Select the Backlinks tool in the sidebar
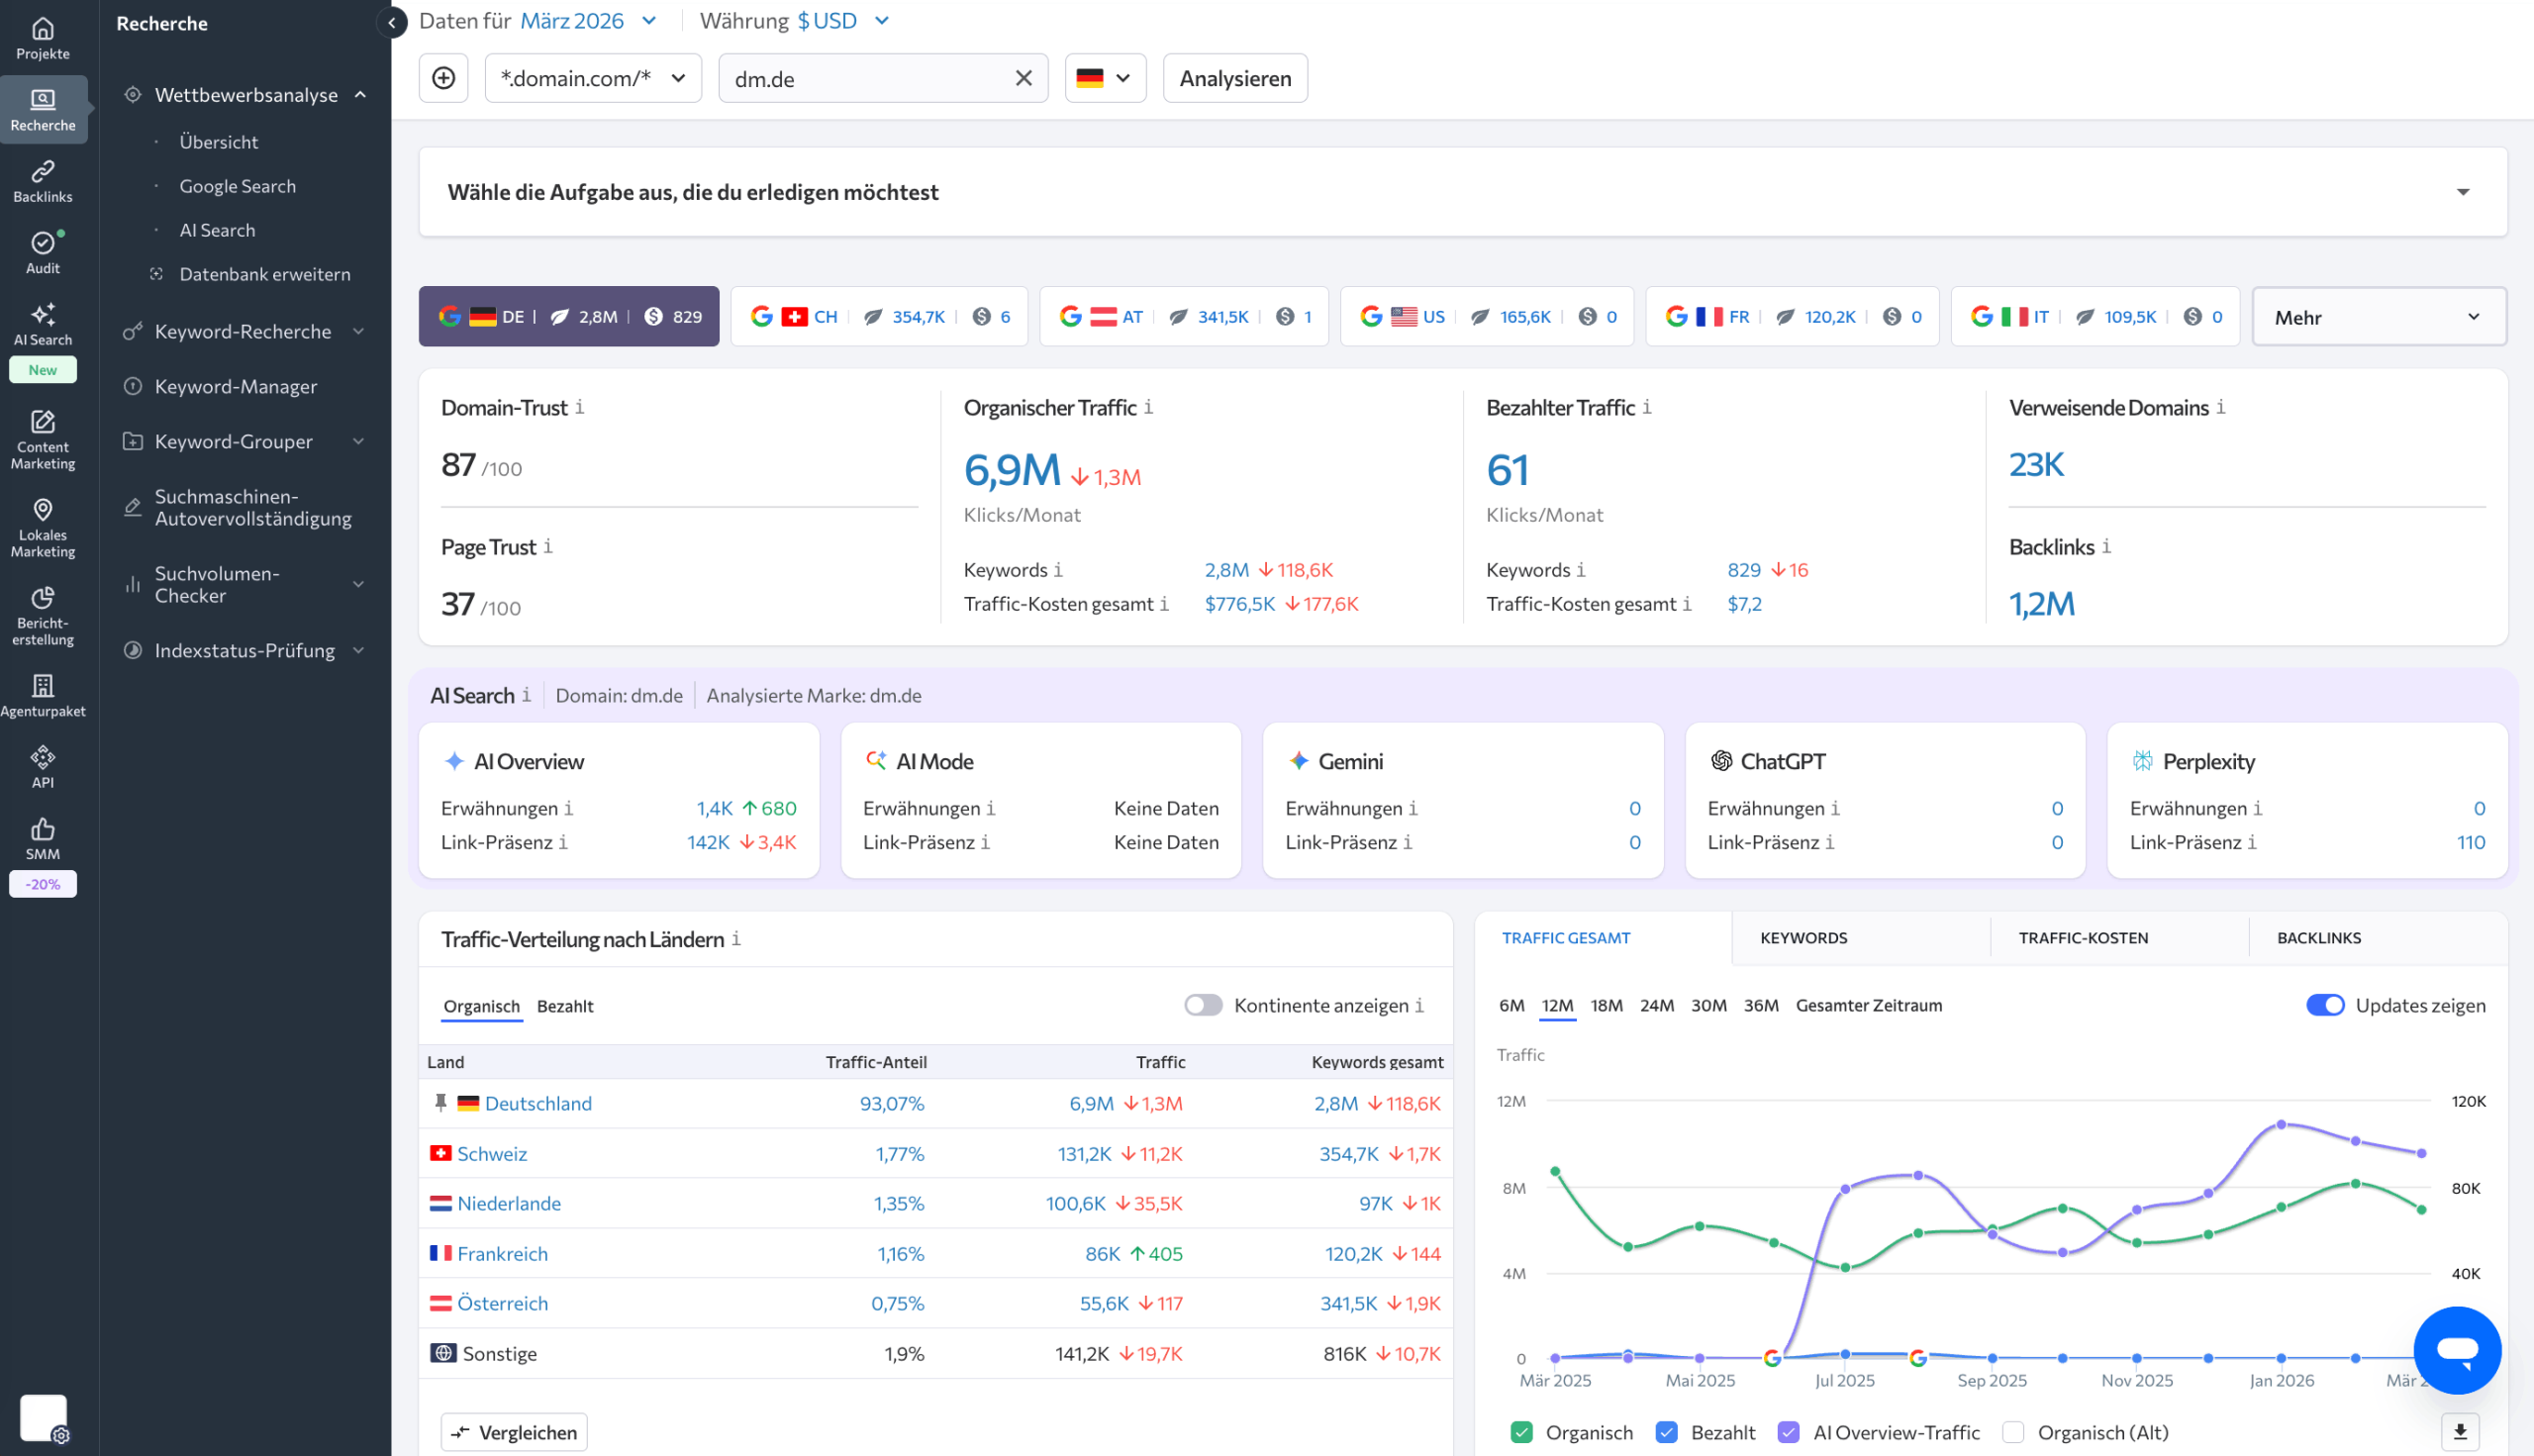This screenshot has width=2534, height=1456. [42, 181]
